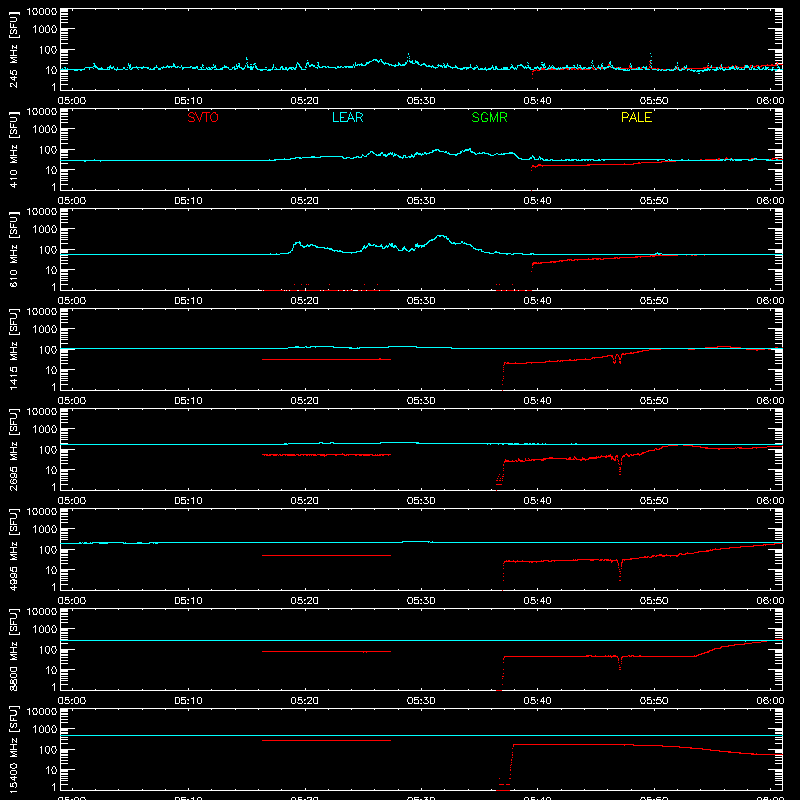
Task: Click the double red dip in 1415 MHz panel
Action: 616,359
